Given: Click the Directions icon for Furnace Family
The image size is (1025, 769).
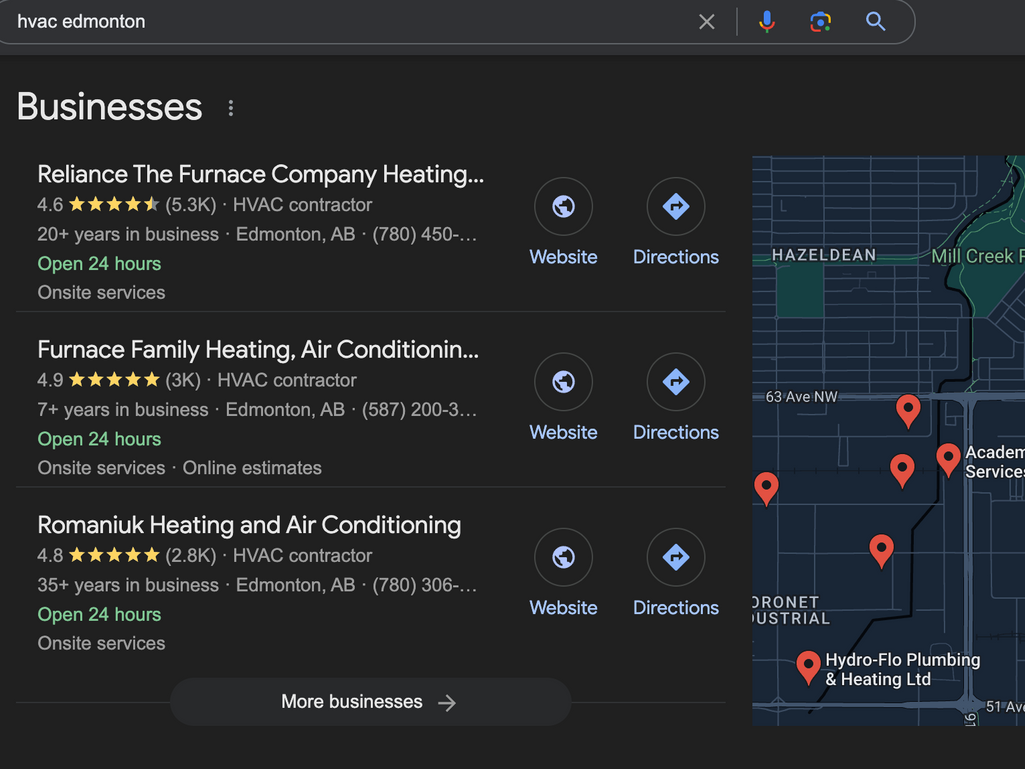Looking at the screenshot, I should coord(676,381).
